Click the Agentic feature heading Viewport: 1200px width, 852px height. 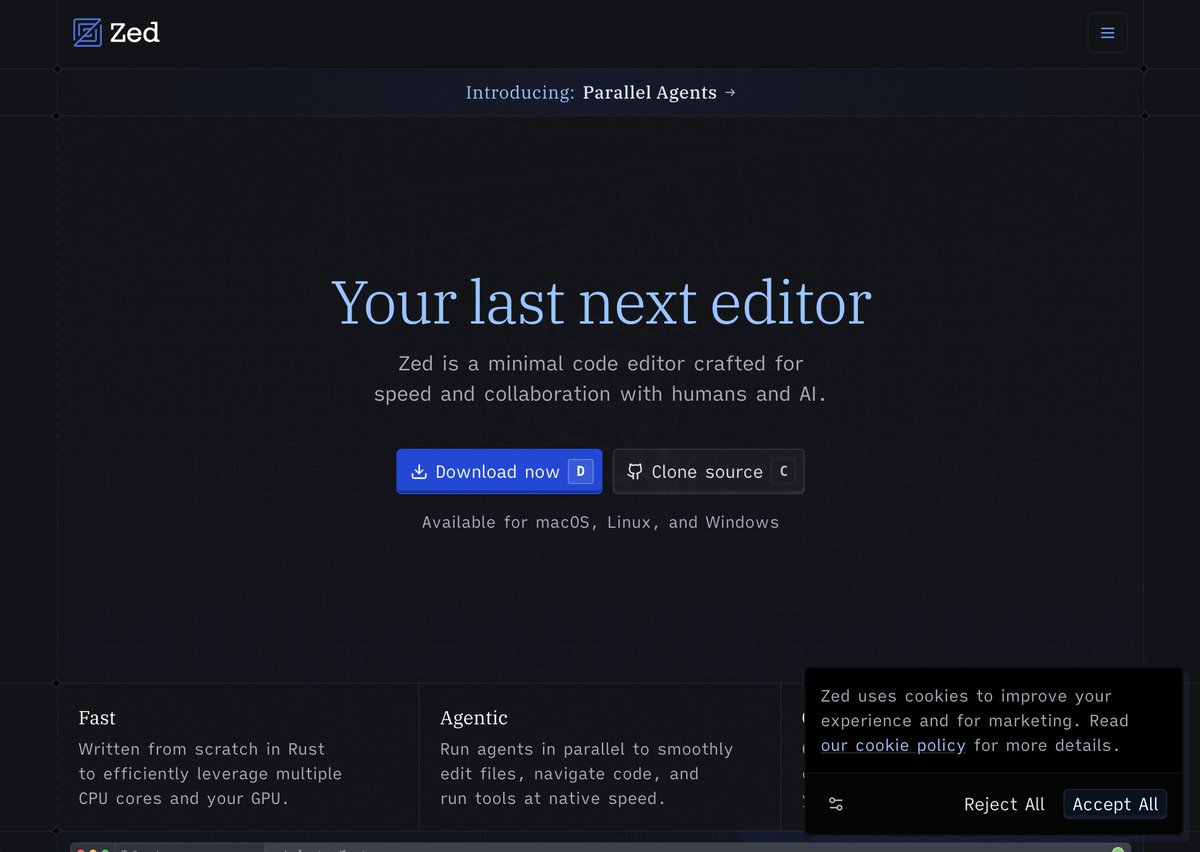coord(474,718)
